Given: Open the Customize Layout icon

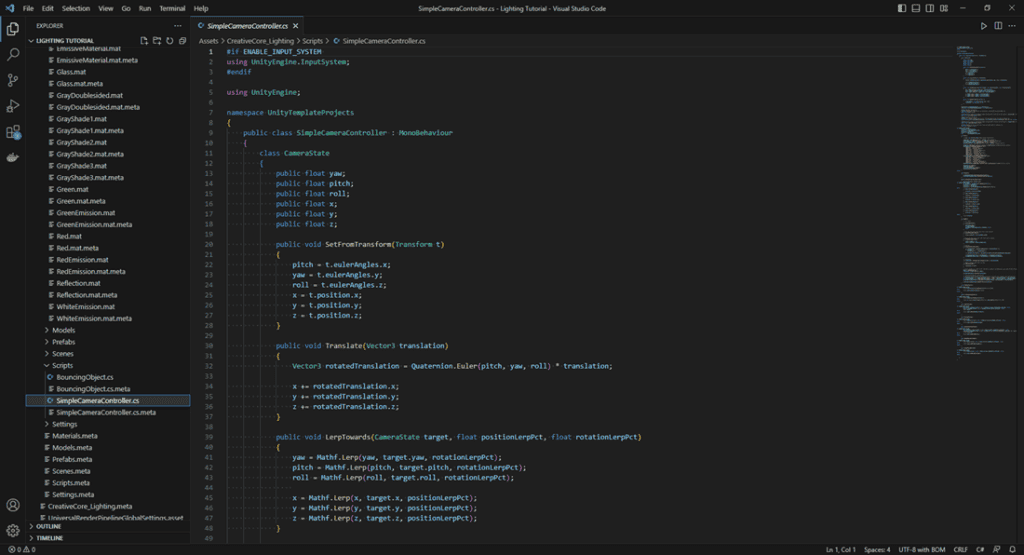Looking at the screenshot, I should (944, 8).
